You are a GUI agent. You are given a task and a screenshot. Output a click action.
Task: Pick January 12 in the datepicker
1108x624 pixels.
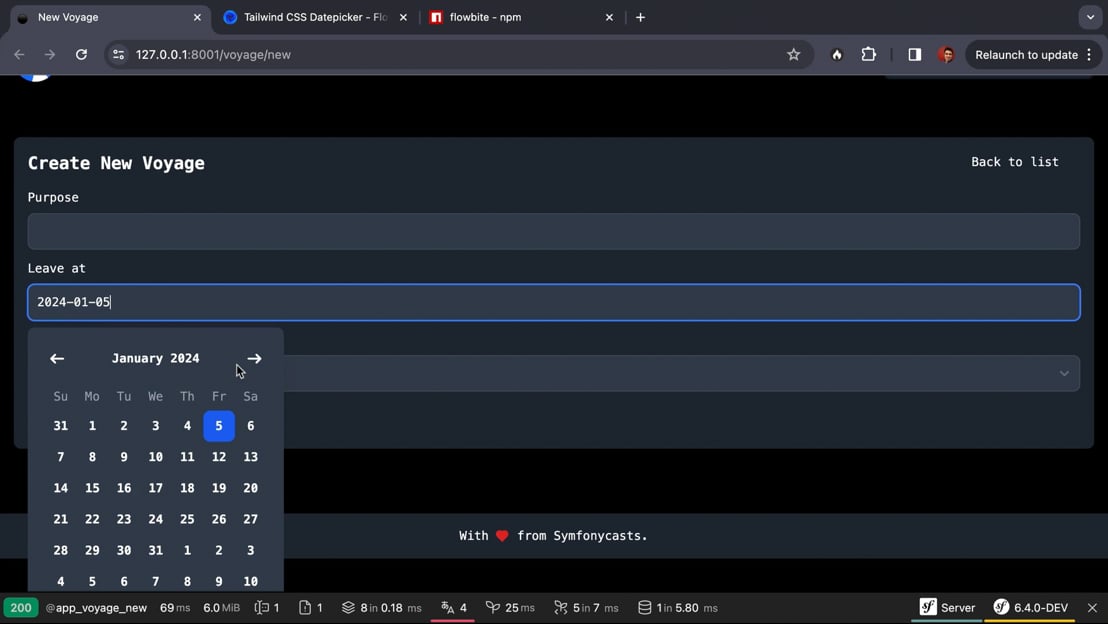point(219,457)
